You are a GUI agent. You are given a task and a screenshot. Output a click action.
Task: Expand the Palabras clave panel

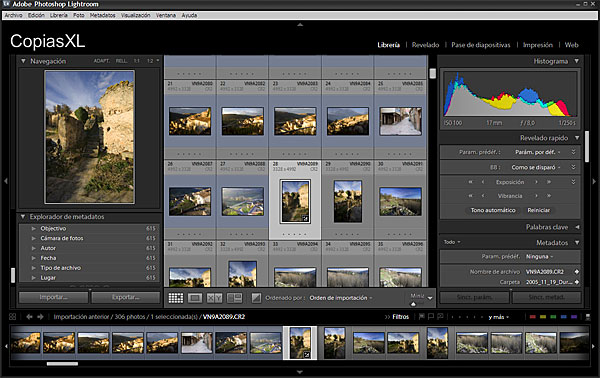click(x=577, y=227)
